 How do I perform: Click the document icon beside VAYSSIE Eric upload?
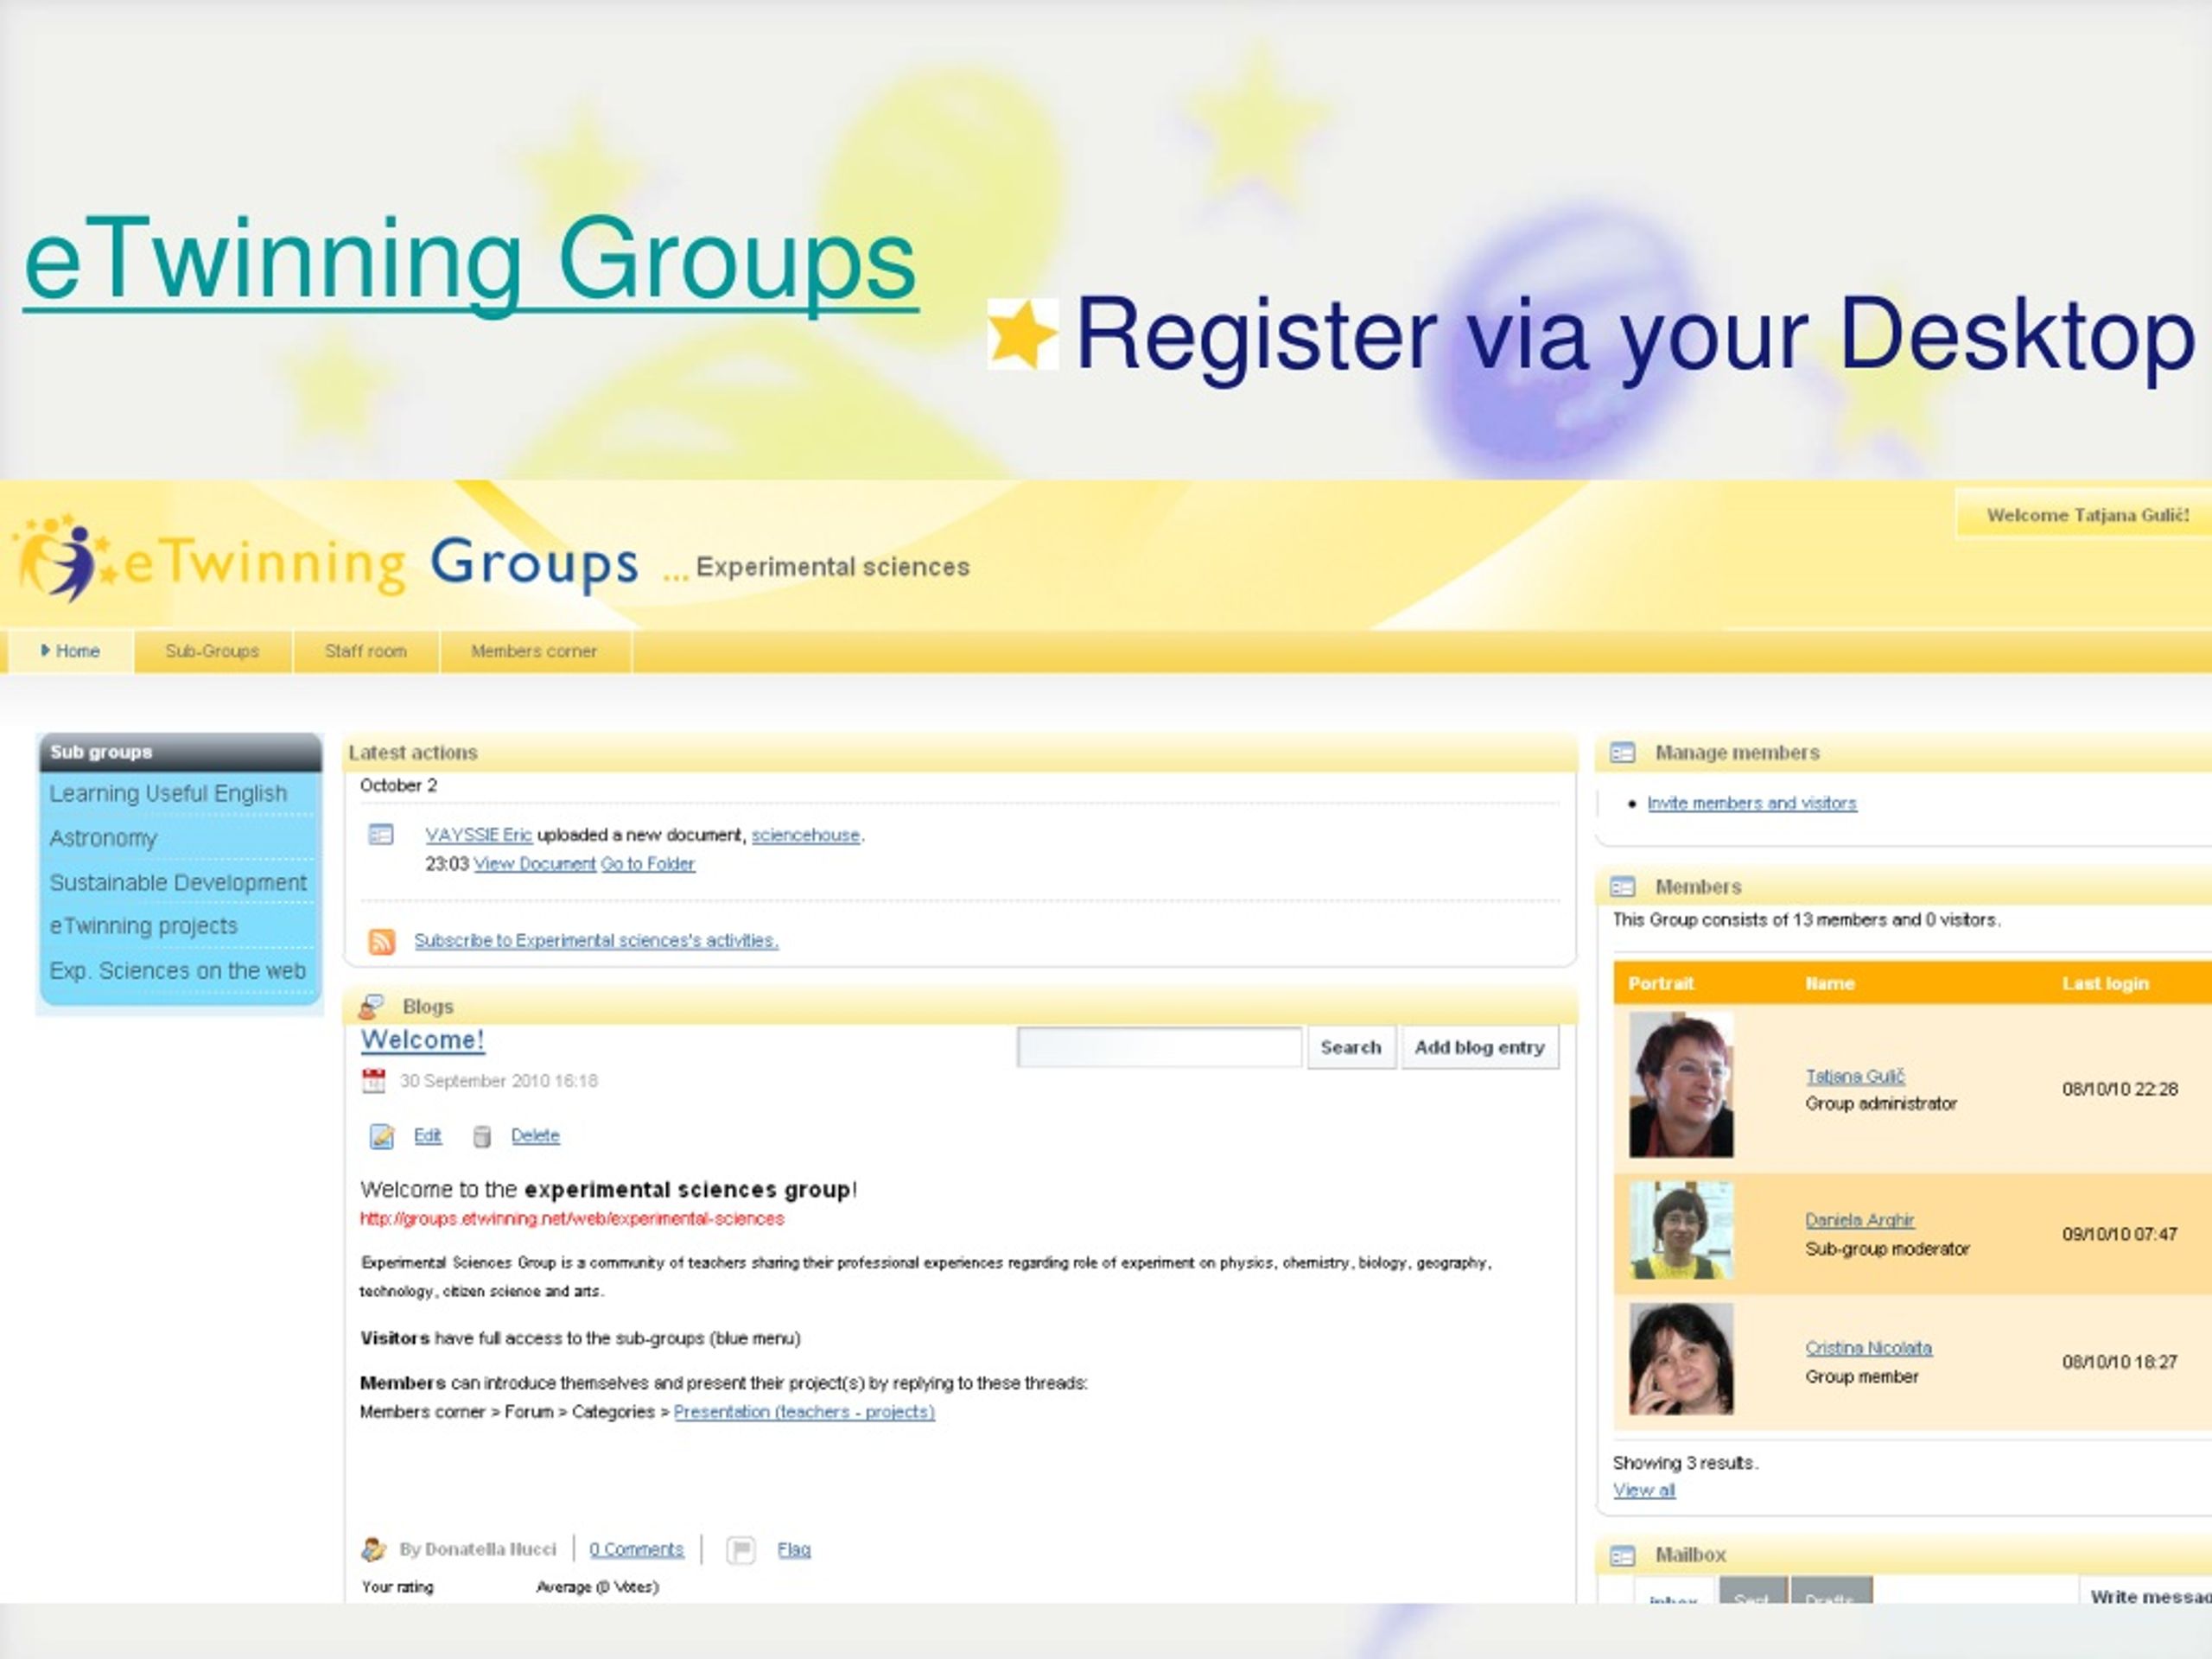coord(381,834)
